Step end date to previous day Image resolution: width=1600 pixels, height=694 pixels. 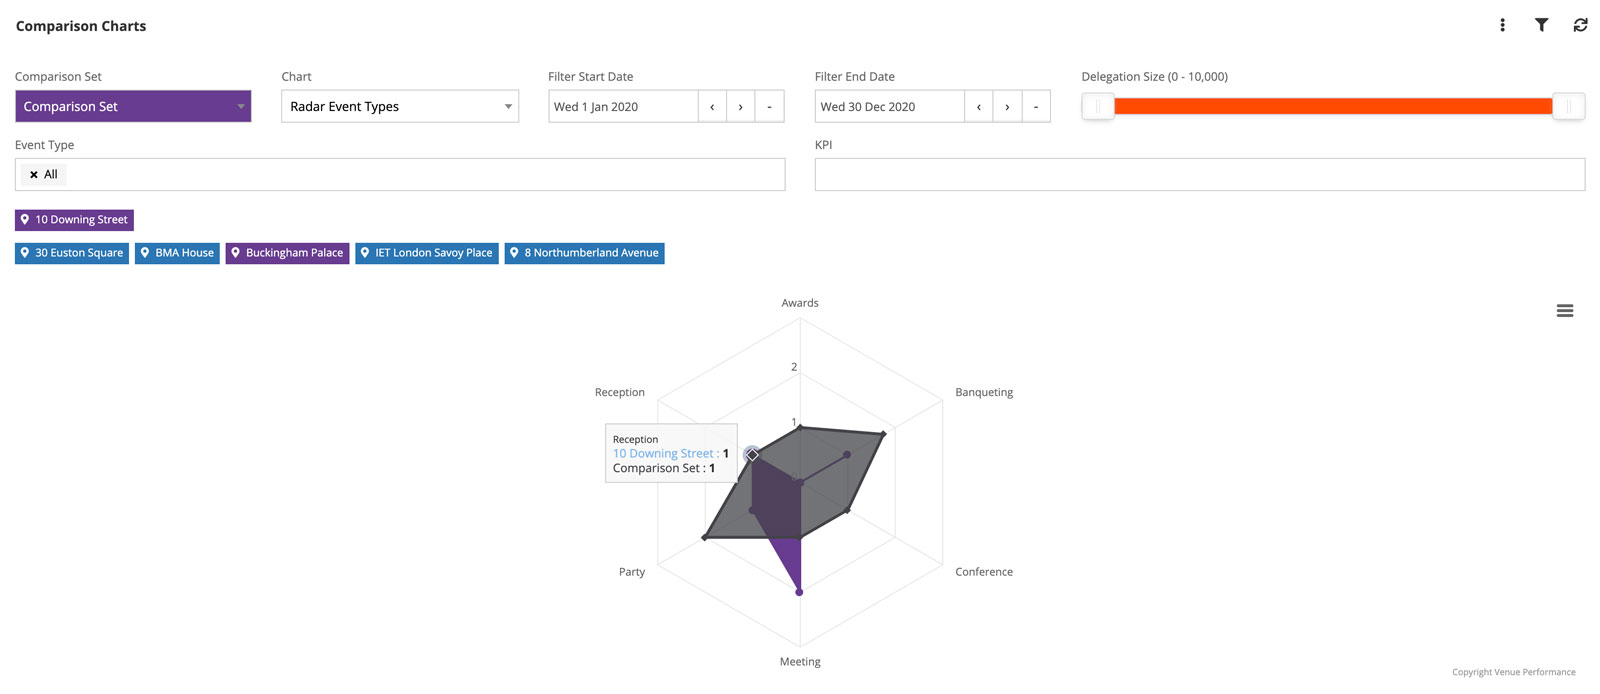pos(978,107)
